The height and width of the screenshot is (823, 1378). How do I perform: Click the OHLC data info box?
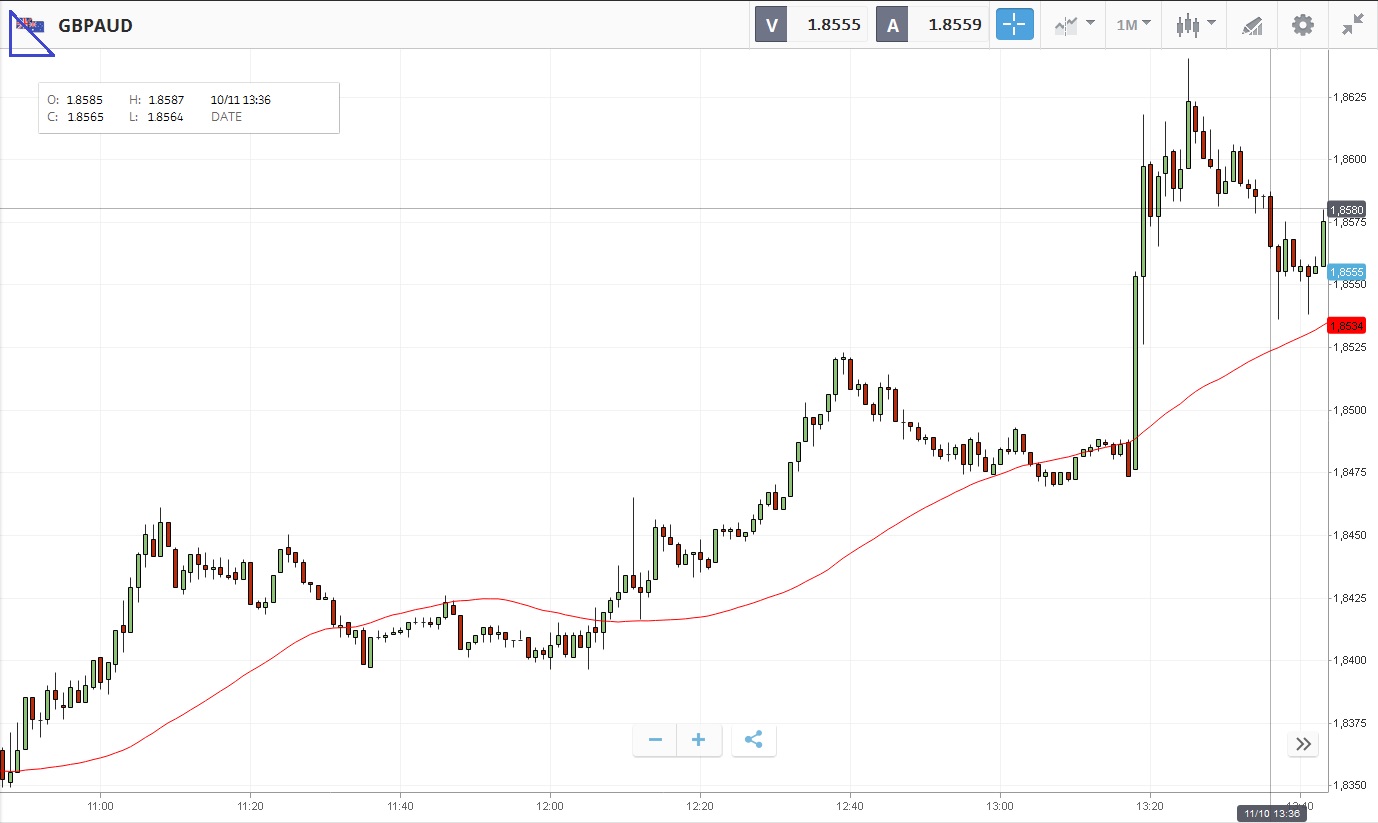(x=188, y=108)
